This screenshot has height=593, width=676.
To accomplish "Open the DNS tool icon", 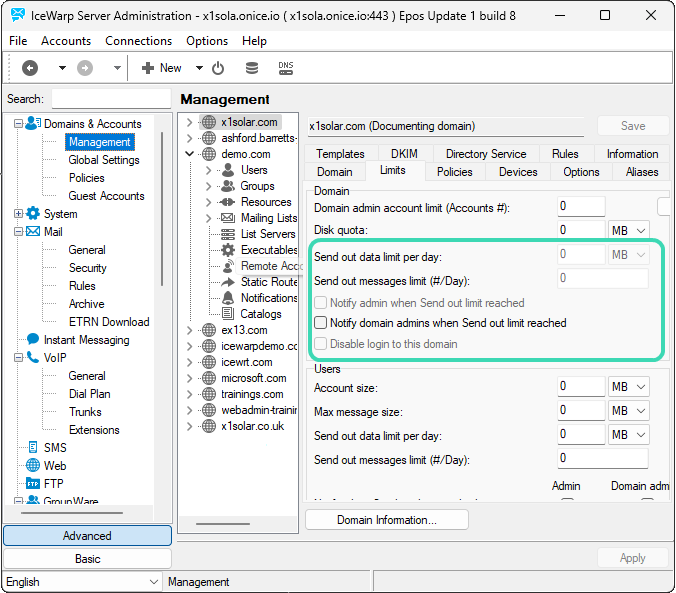I will click(x=286, y=68).
